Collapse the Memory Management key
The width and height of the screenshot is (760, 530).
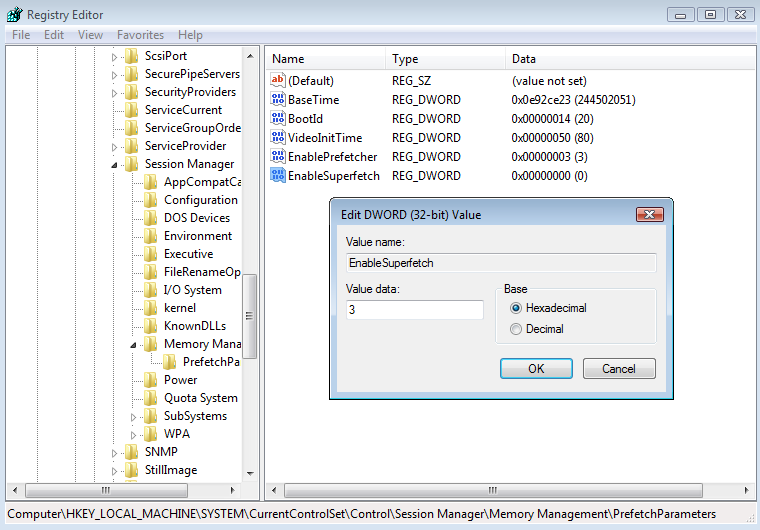coord(133,345)
